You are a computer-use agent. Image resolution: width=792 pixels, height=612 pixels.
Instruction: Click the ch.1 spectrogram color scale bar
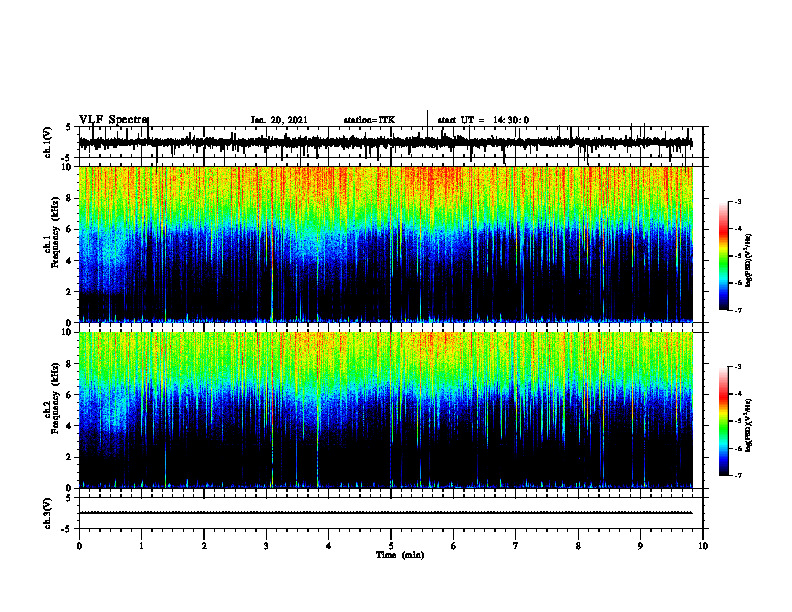[724, 256]
